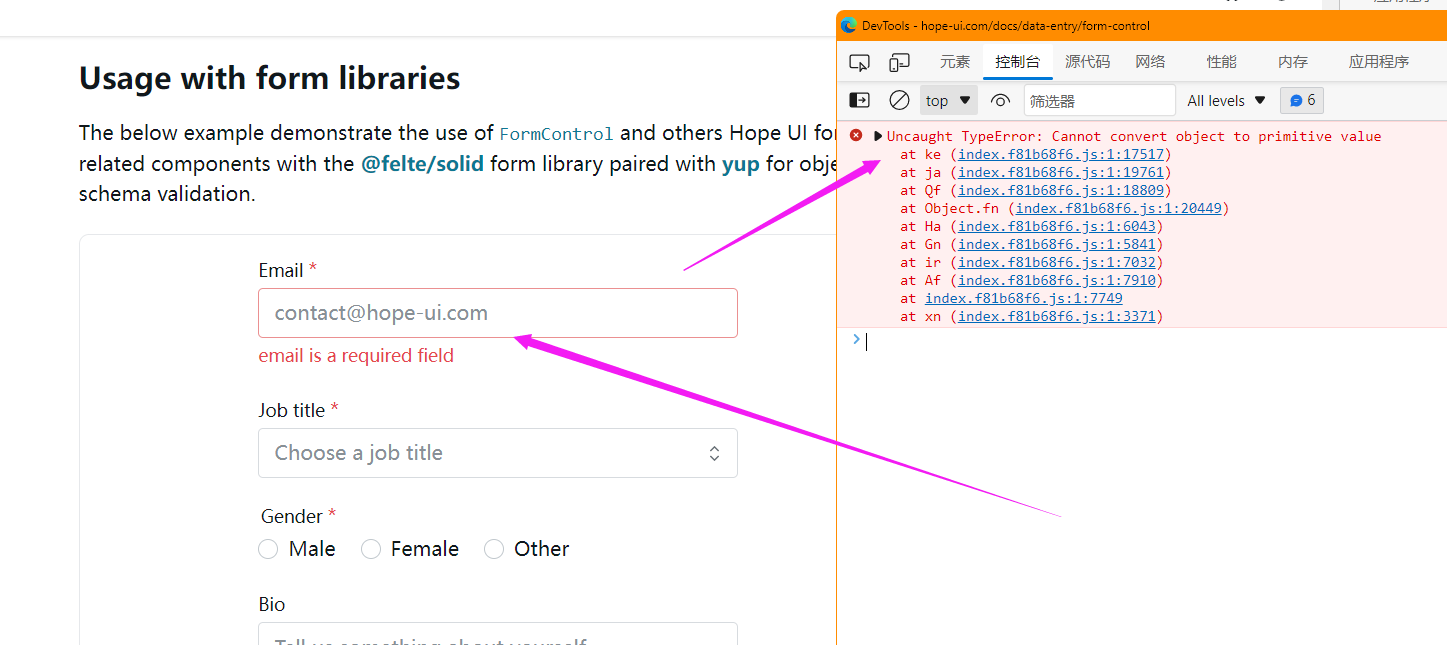Click the Email input field
This screenshot has width=1447, height=645.
(x=498, y=313)
